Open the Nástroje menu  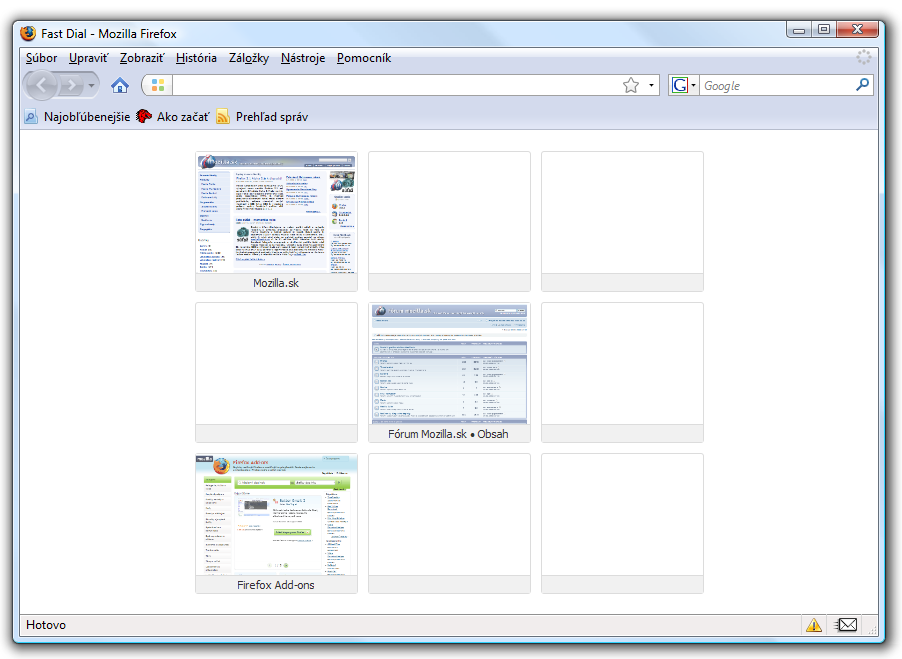point(303,58)
